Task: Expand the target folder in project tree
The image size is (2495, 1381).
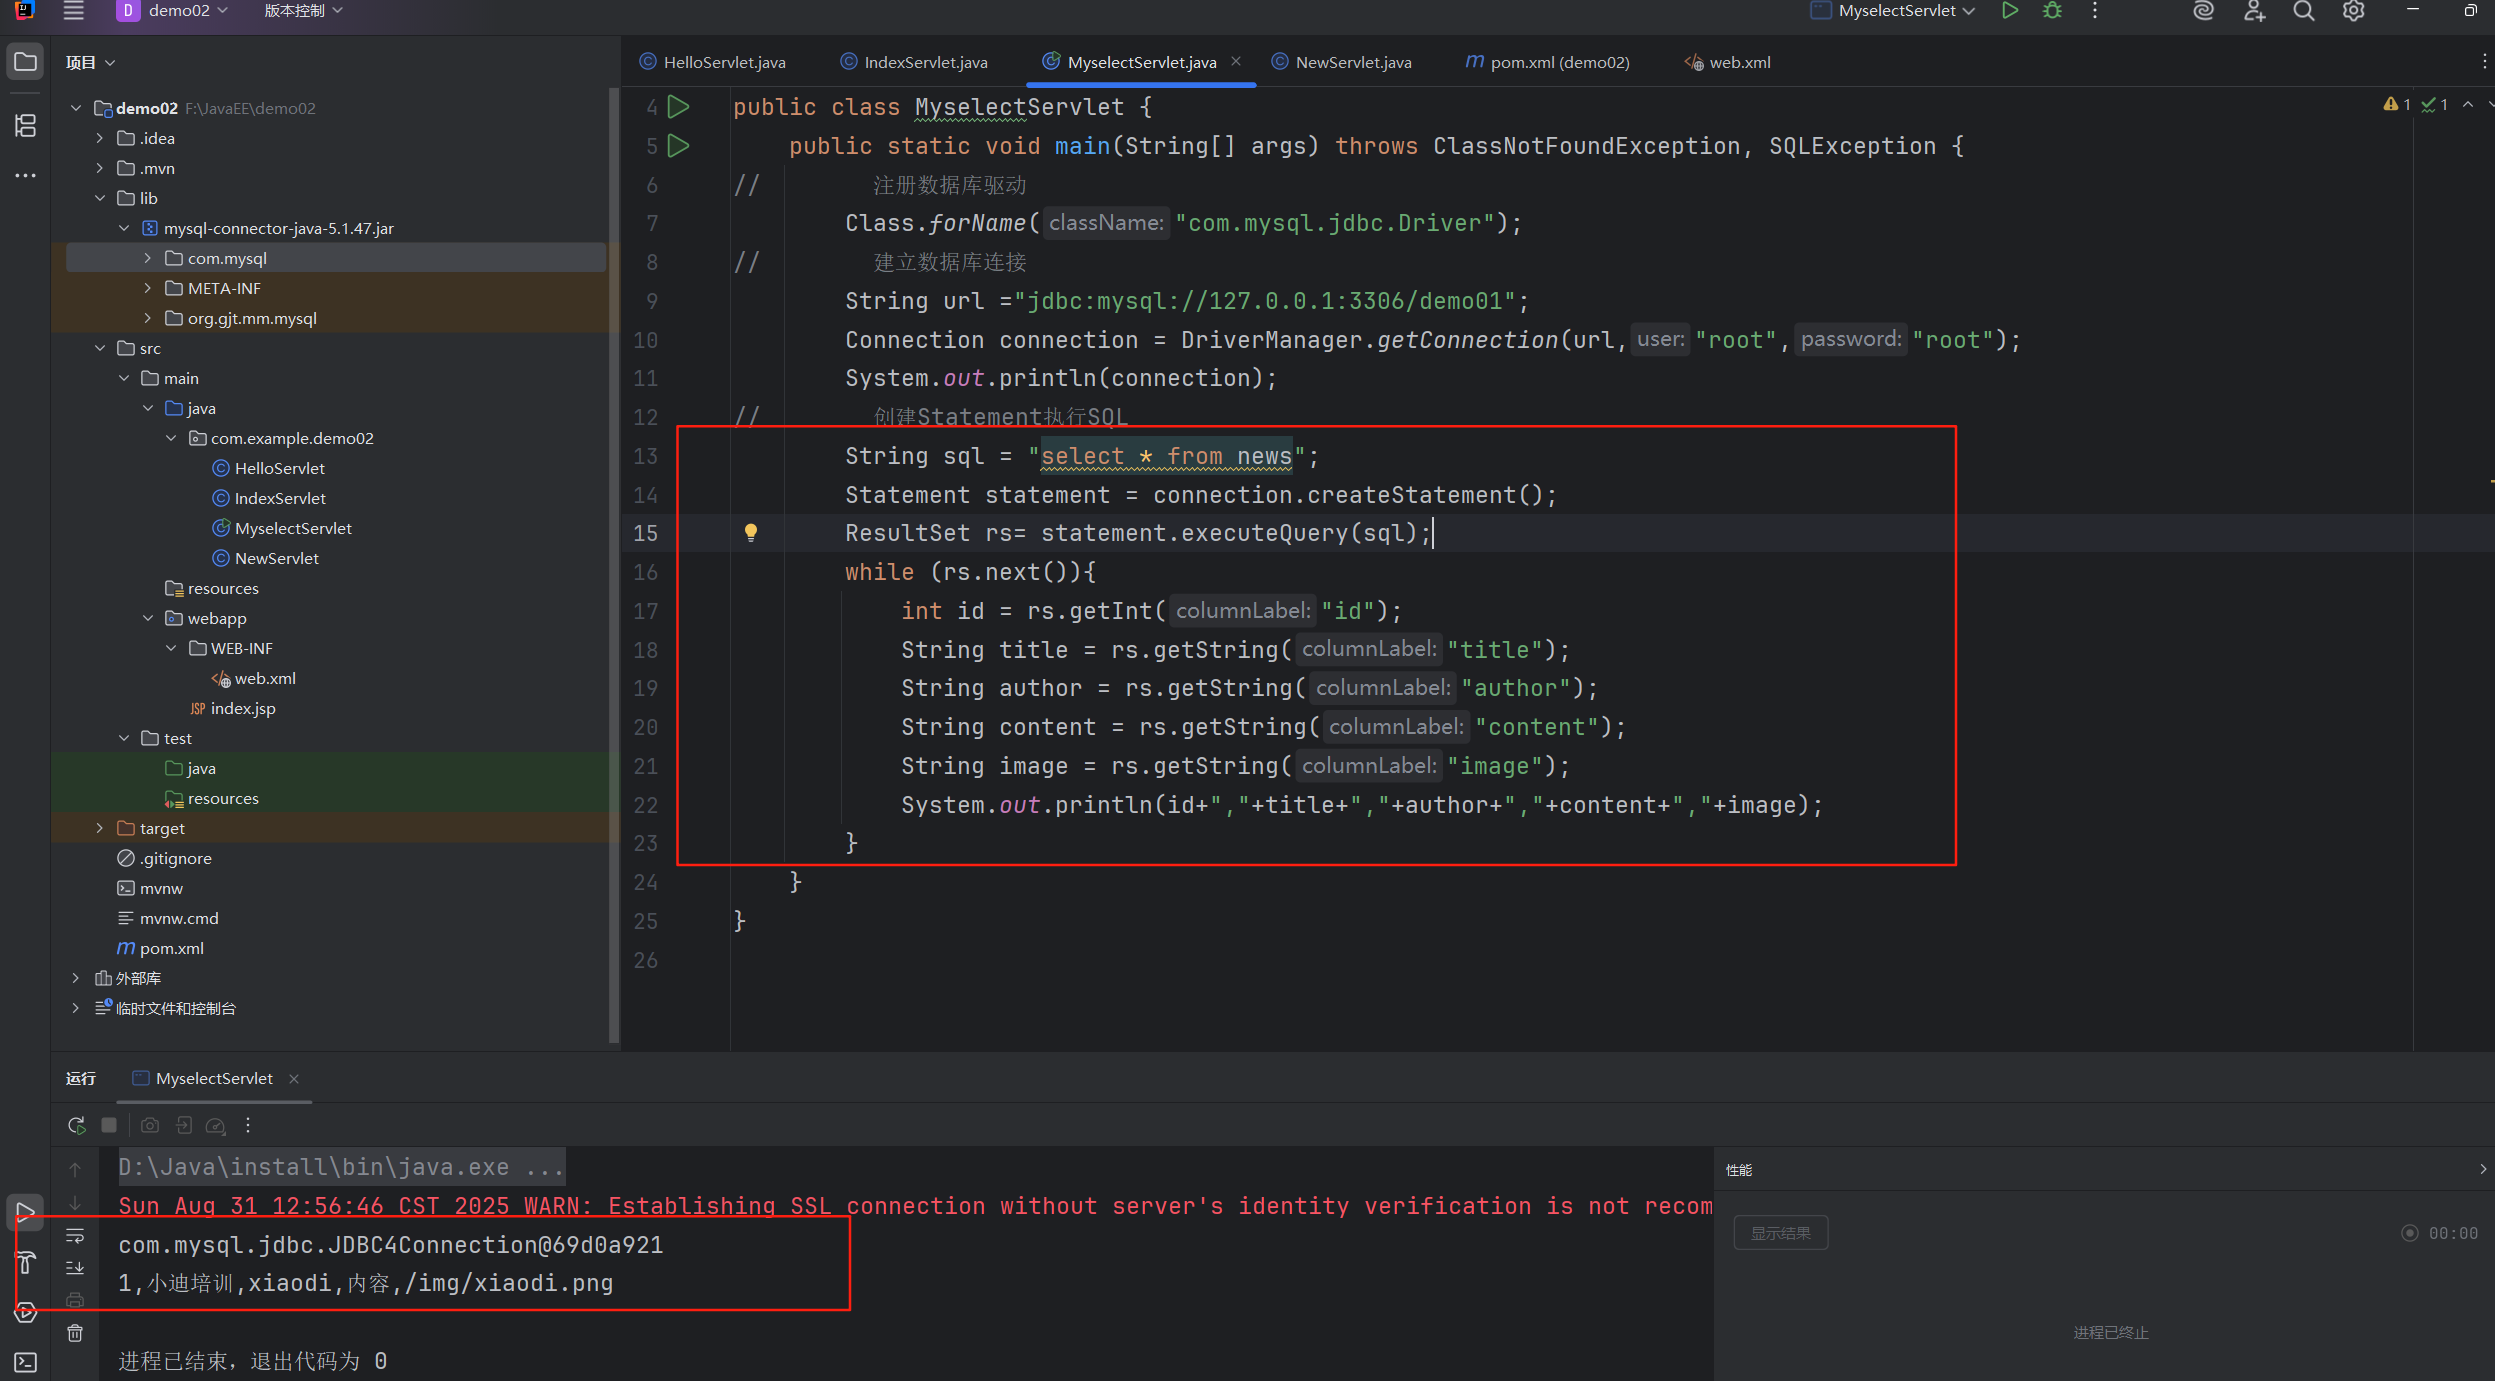Action: point(100,828)
